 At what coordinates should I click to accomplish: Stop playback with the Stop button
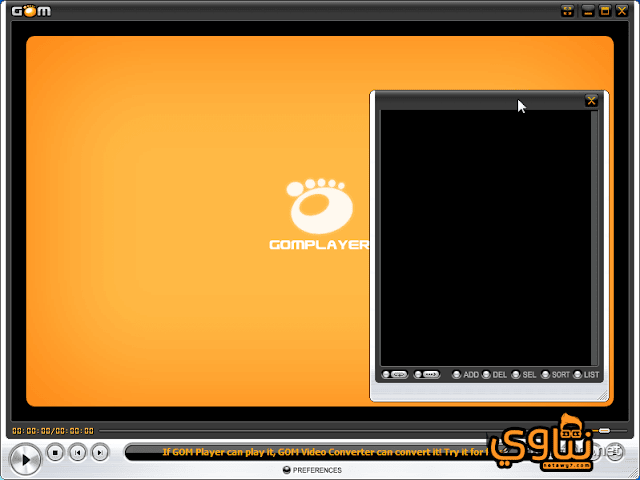(55, 453)
